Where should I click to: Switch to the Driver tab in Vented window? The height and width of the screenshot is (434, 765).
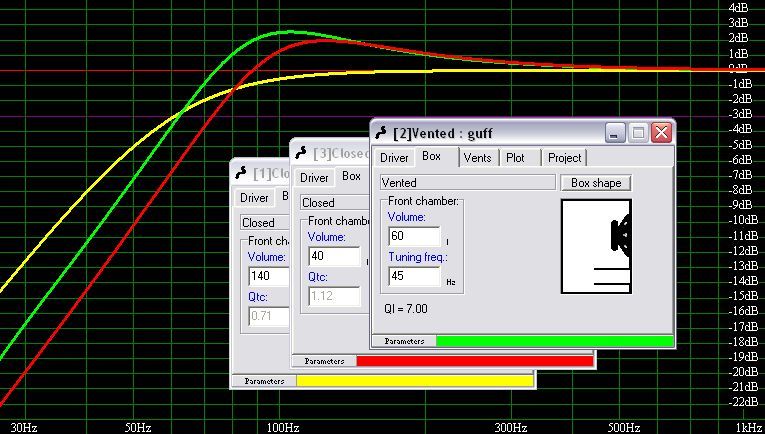(394, 158)
